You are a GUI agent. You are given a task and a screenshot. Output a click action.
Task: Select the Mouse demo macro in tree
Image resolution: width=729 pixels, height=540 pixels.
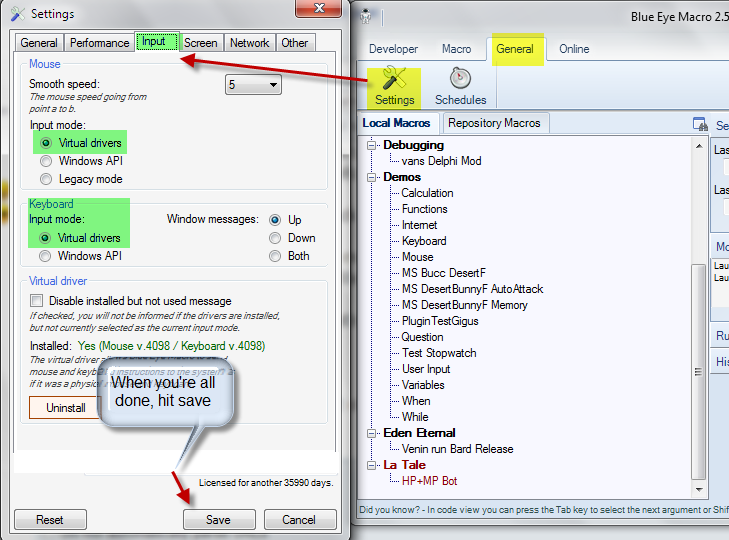[x=418, y=257]
